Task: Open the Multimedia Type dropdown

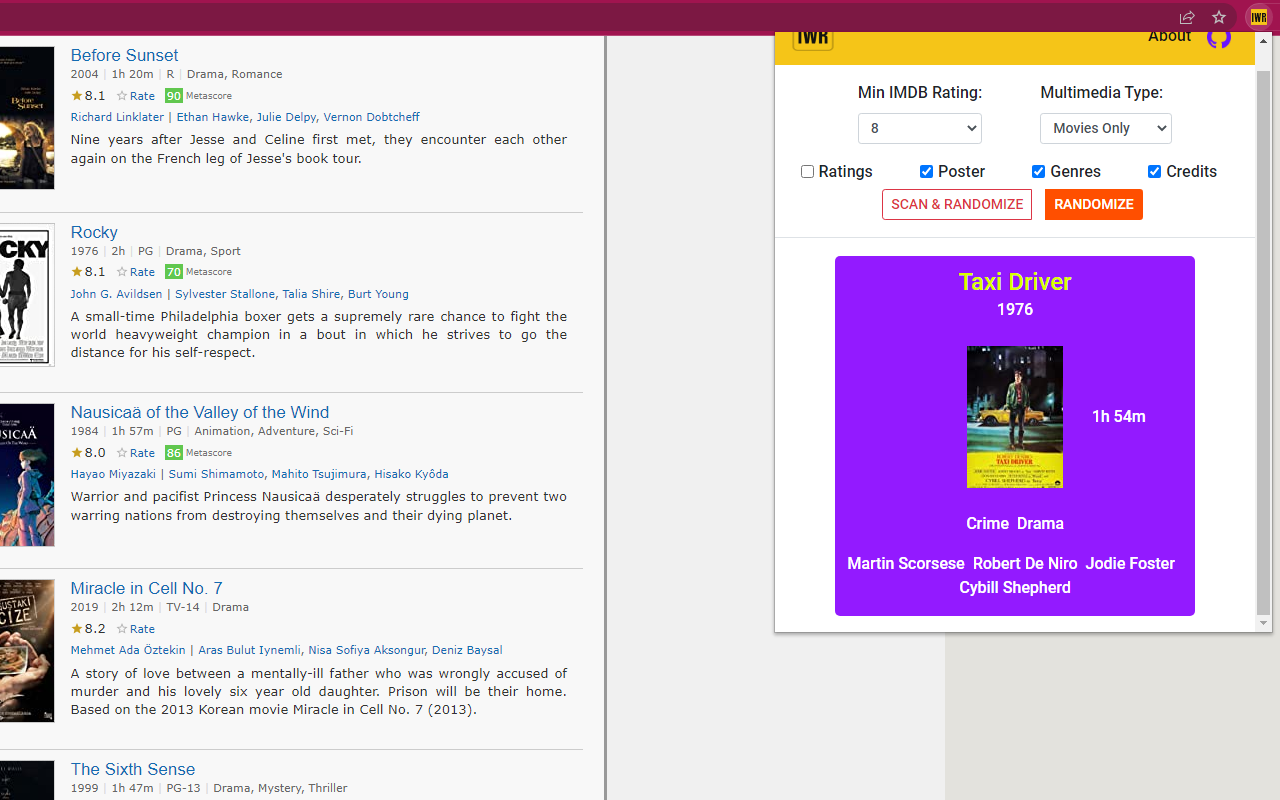Action: coord(1106,128)
